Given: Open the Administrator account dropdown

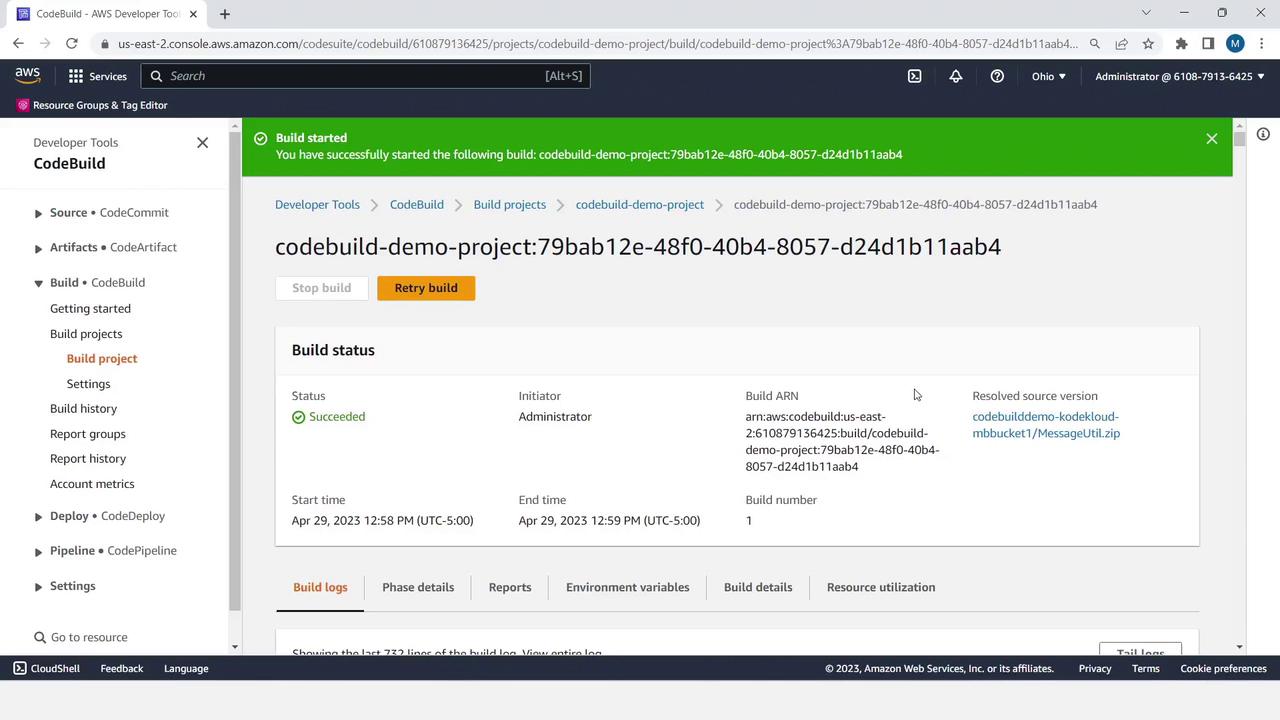Looking at the screenshot, I should tap(1180, 76).
